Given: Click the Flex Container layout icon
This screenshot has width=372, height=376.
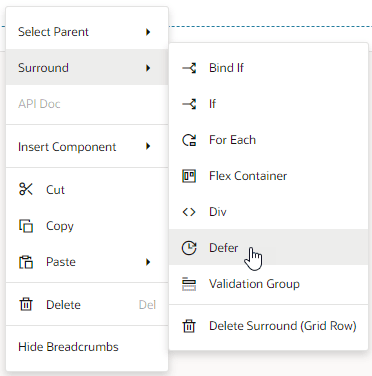Looking at the screenshot, I should (x=189, y=176).
